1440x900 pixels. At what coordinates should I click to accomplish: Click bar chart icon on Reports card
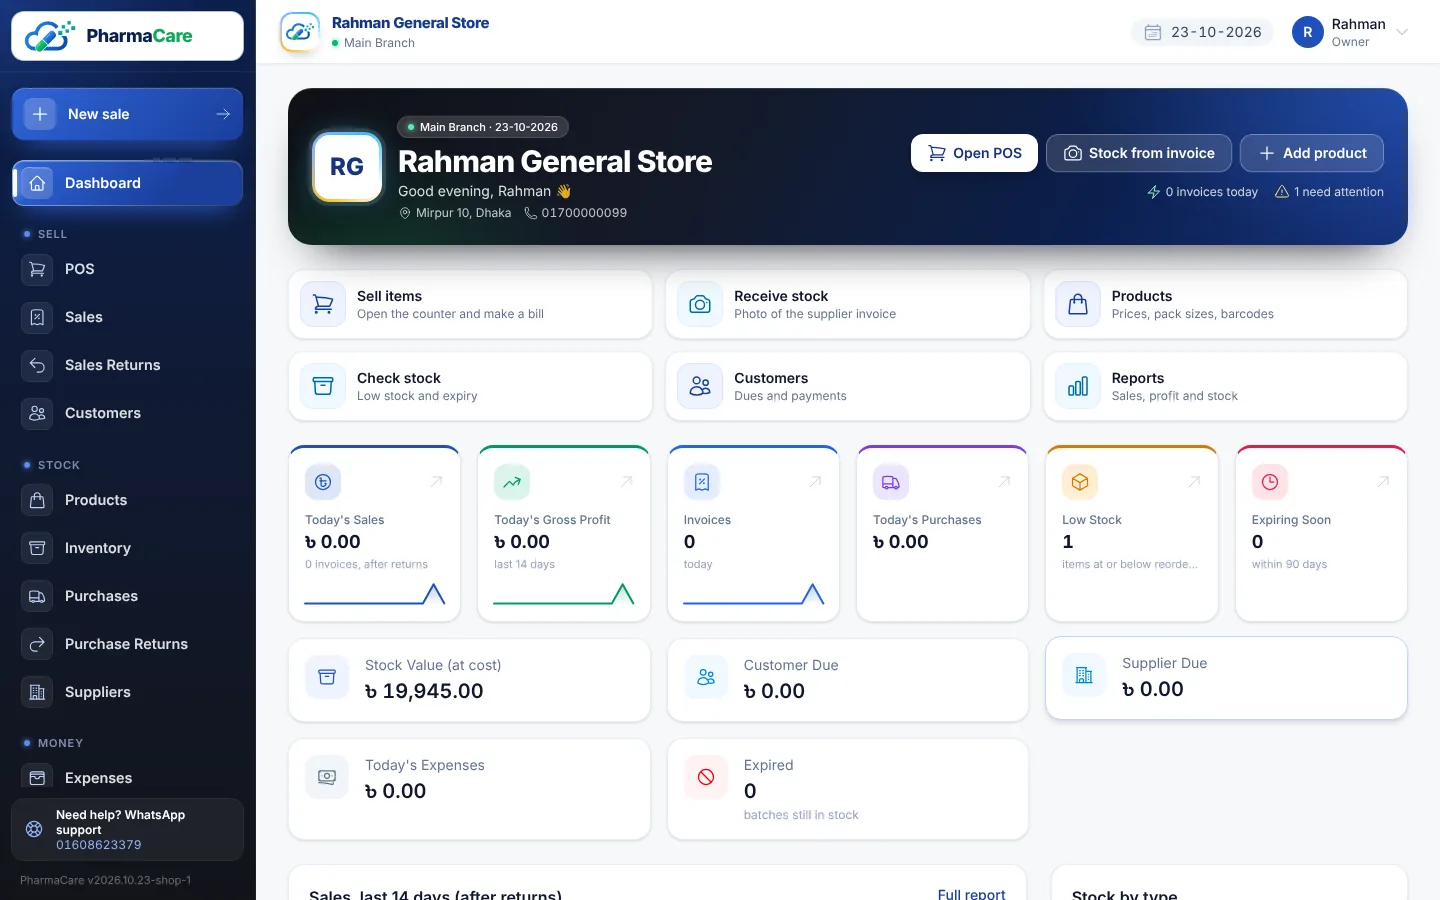pyautogui.click(x=1078, y=386)
